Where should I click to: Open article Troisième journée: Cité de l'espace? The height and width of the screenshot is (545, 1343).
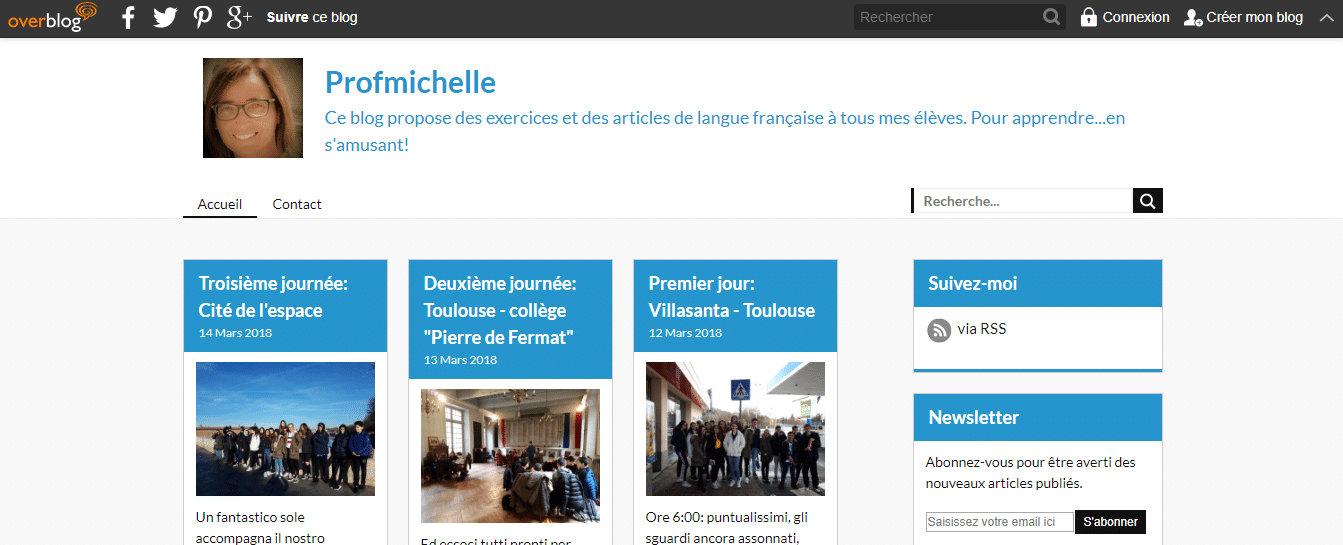[x=273, y=297]
